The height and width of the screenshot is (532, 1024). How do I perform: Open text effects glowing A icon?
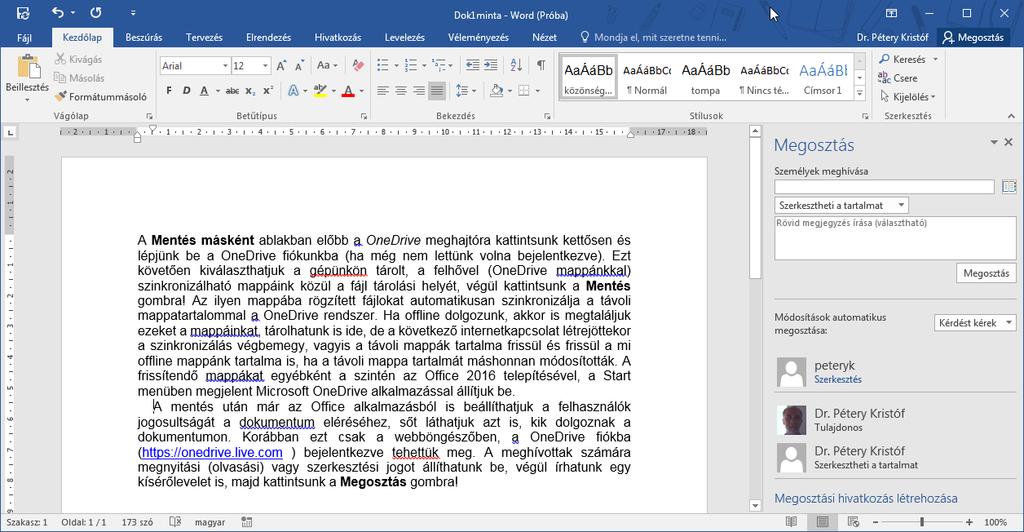pos(293,91)
